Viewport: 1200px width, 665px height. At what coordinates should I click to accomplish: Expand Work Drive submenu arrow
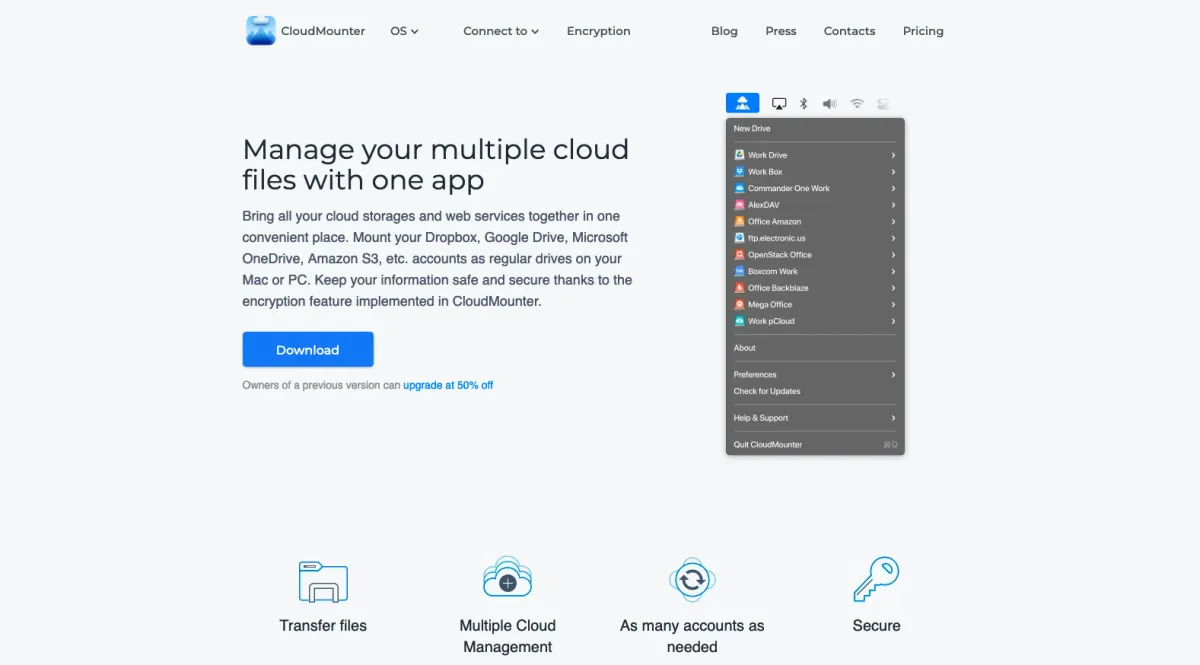(893, 155)
